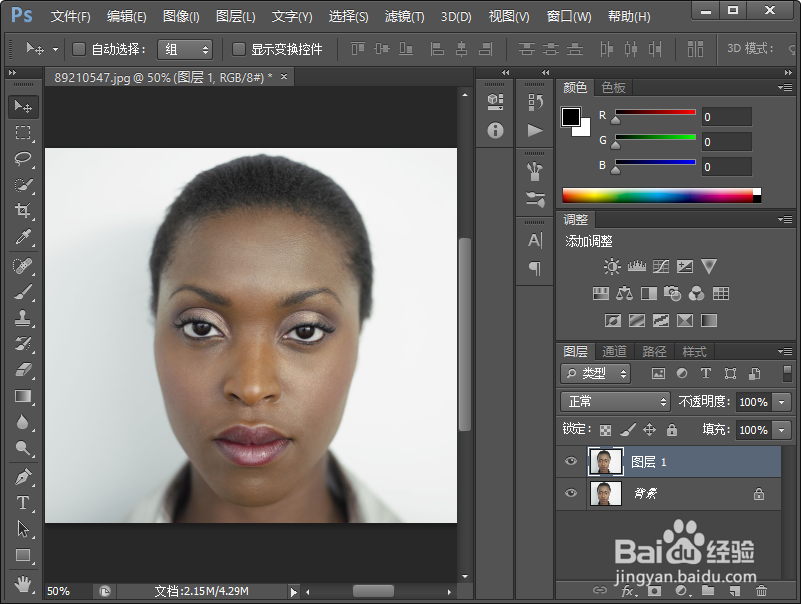This screenshot has width=801, height=604.
Task: Open the 不透明度 opacity dropdown arrow
Action: pos(782,402)
